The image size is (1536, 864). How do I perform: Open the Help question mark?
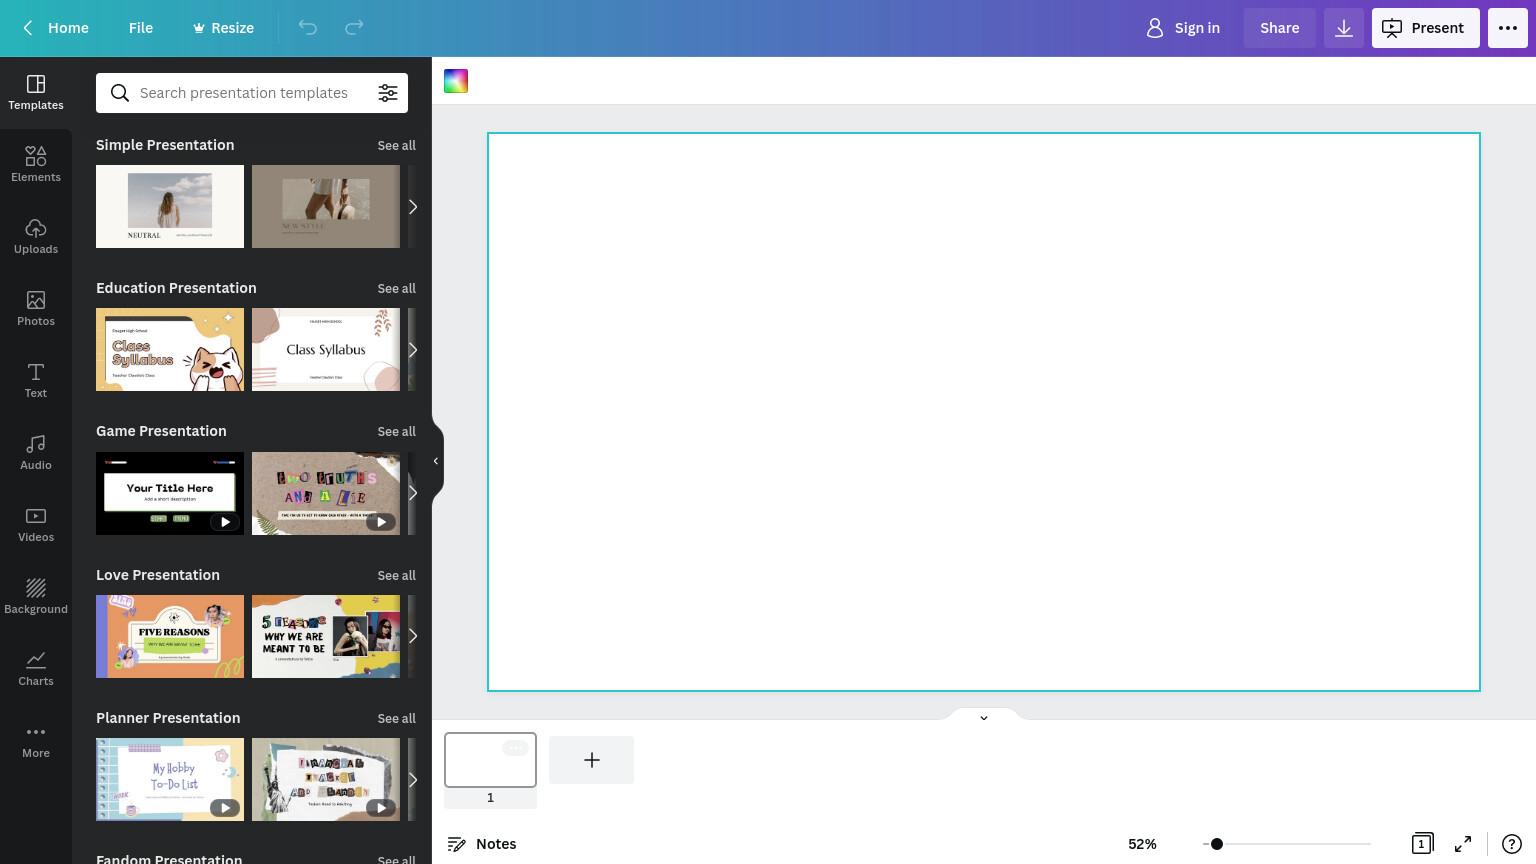pyautogui.click(x=1512, y=844)
